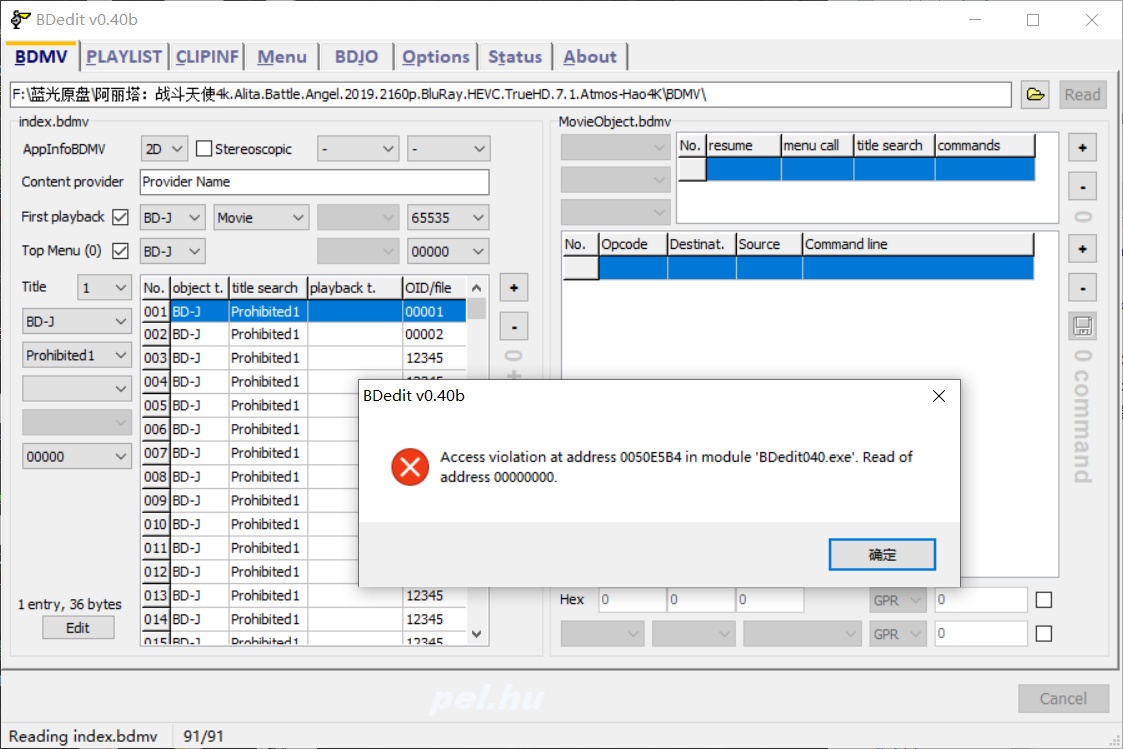Click the Read button

[x=1081, y=95]
